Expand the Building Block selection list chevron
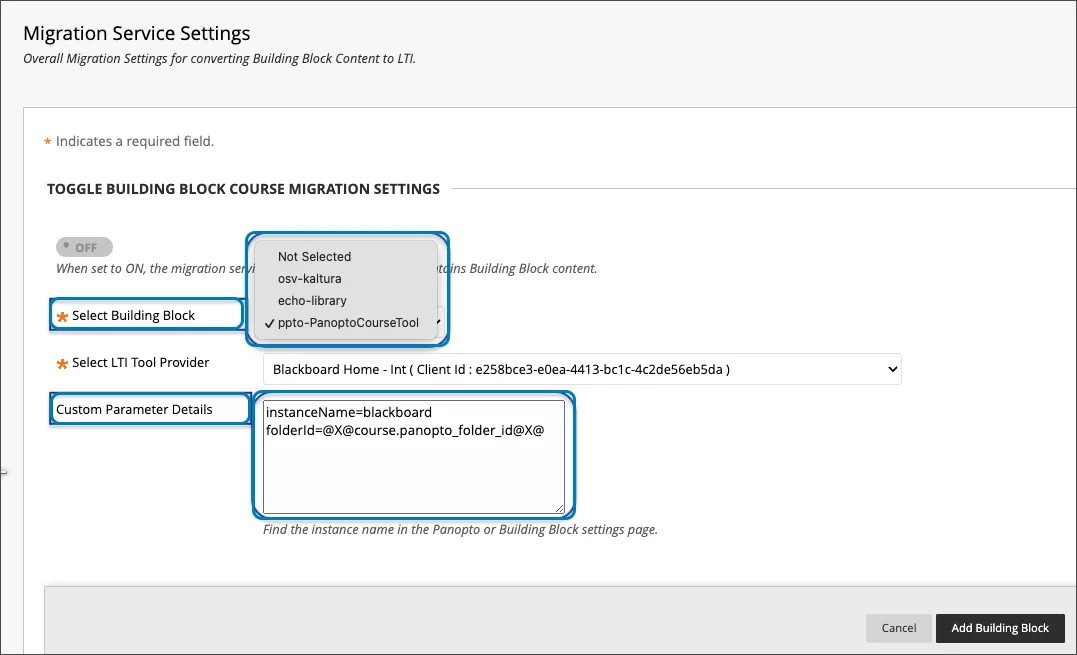This screenshot has height=655, width=1077. tap(437, 323)
